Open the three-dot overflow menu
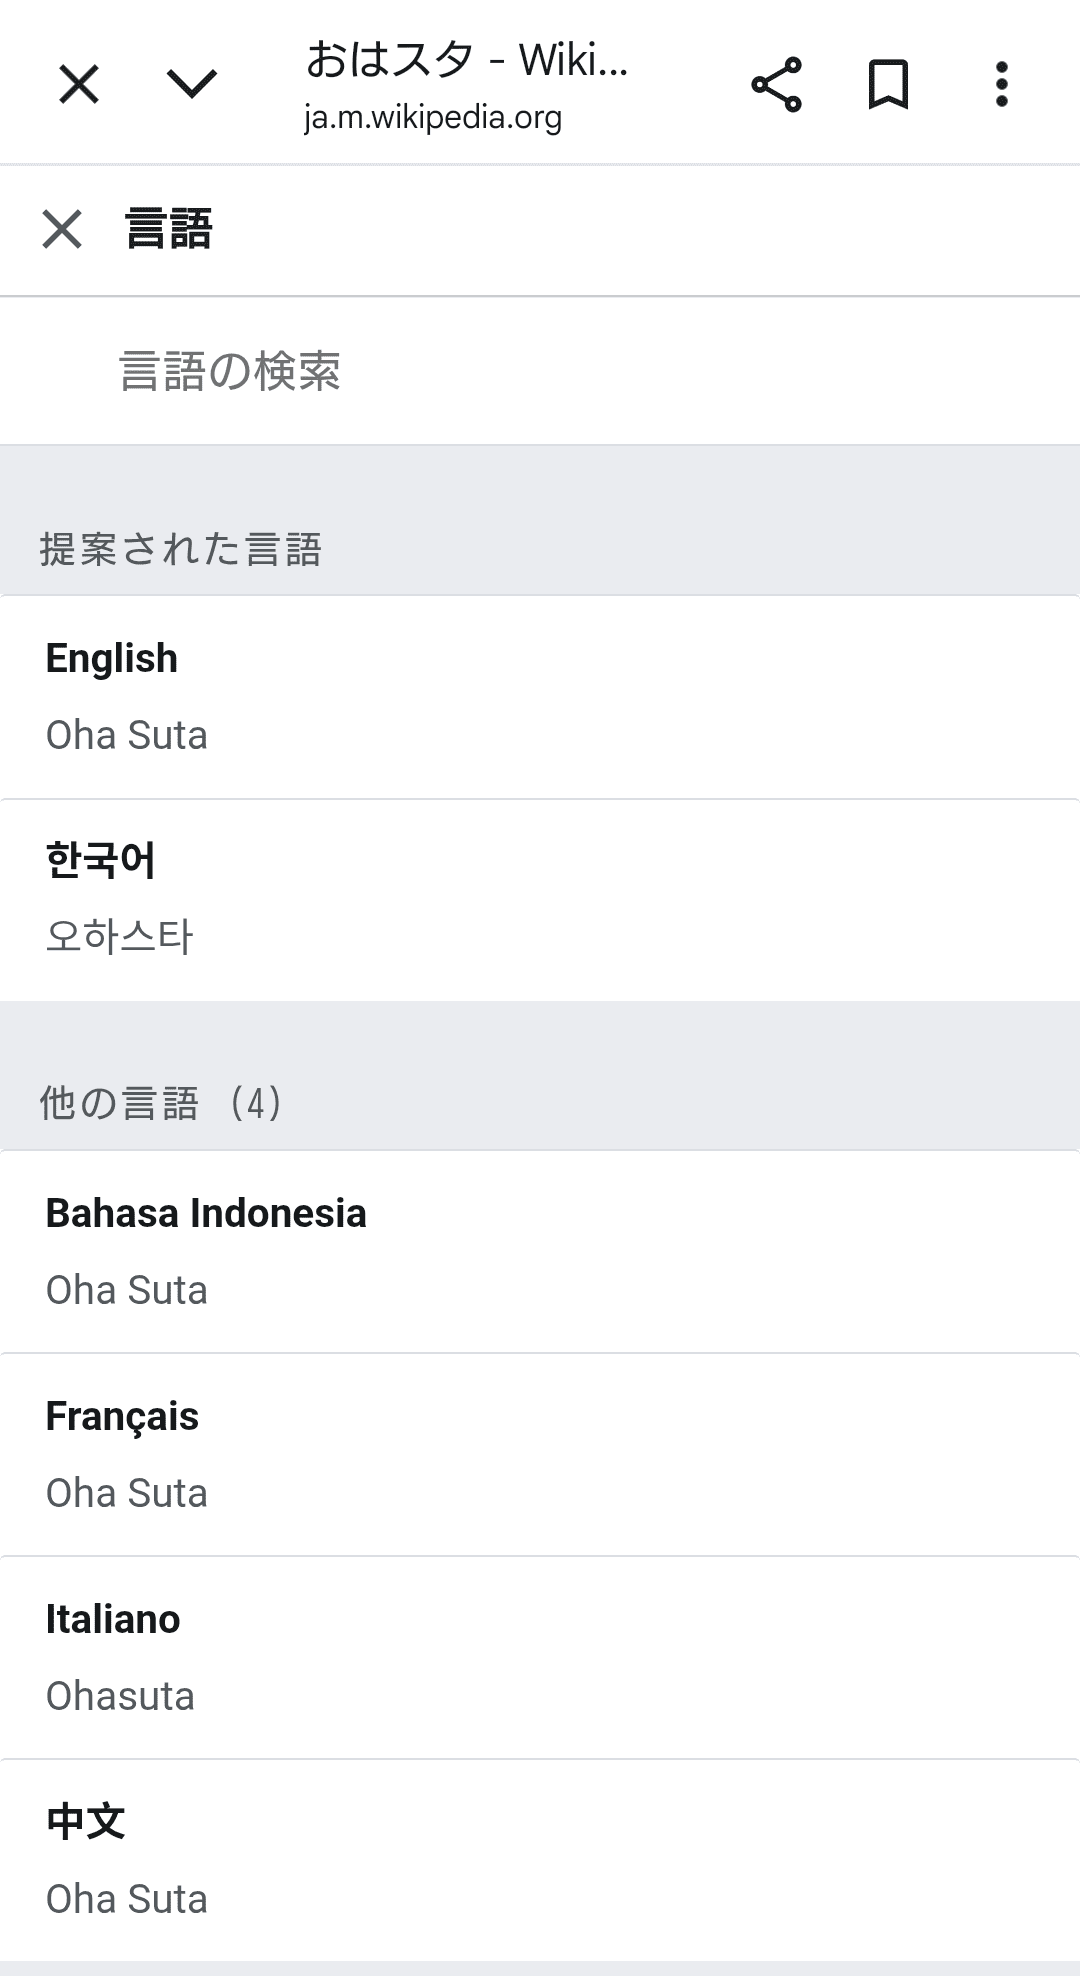This screenshot has width=1080, height=1976. [1001, 84]
